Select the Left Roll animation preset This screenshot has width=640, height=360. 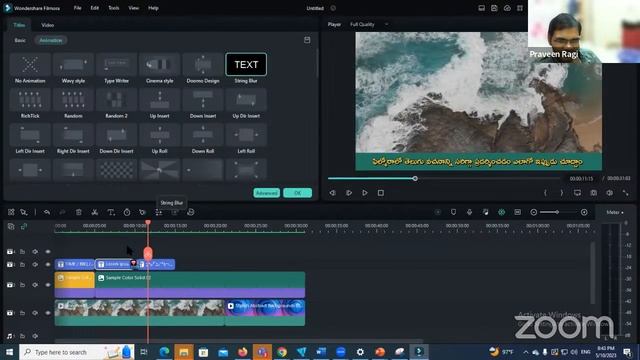coord(246,139)
